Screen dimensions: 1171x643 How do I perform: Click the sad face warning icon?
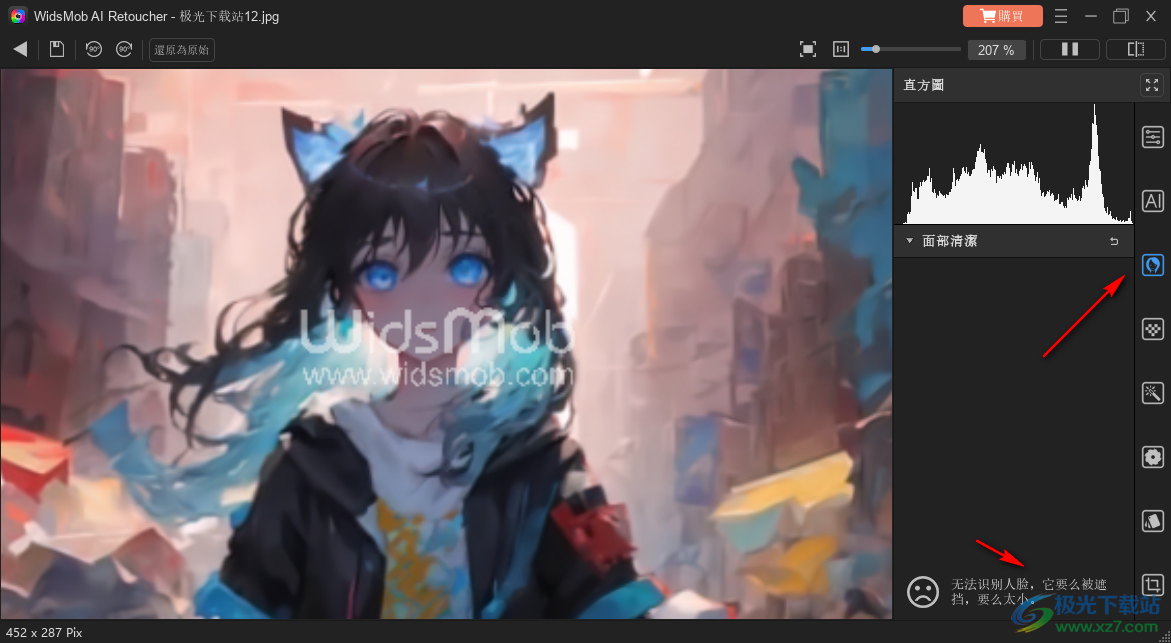pos(923,591)
